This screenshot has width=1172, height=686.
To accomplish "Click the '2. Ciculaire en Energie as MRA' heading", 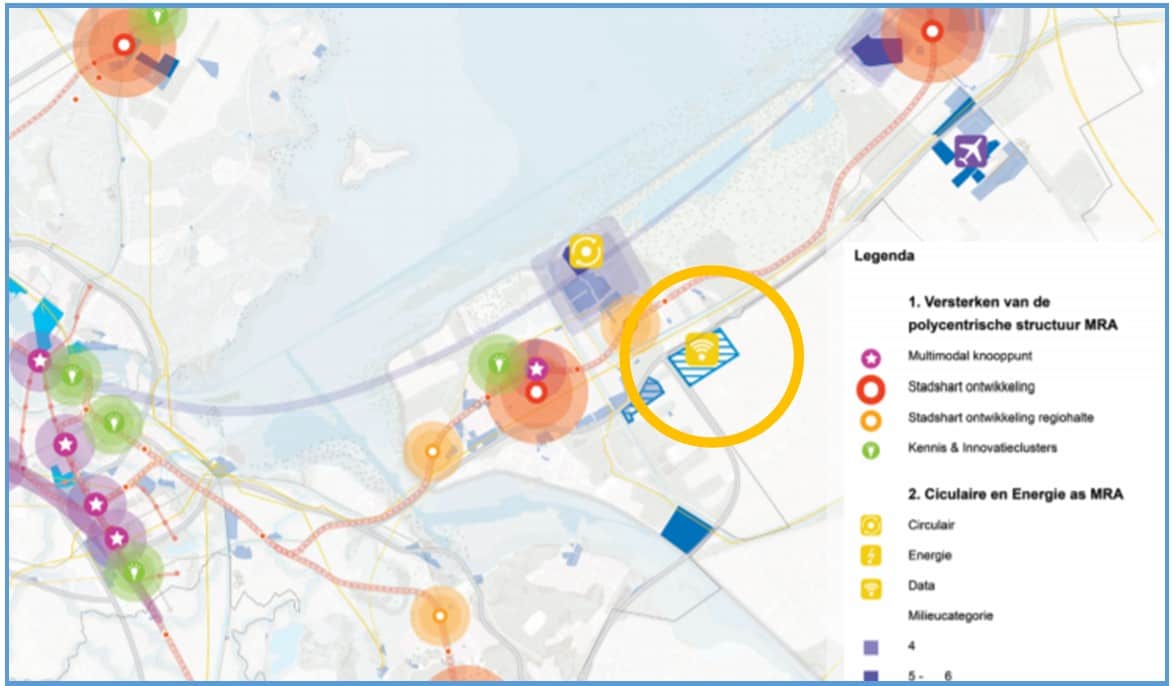I will [x=1015, y=494].
